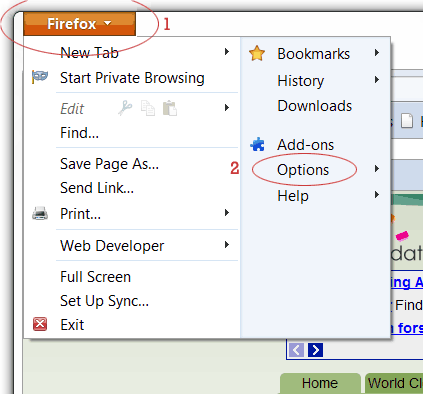Open the Add-ons entry
This screenshot has height=394, width=423.
coord(306,145)
